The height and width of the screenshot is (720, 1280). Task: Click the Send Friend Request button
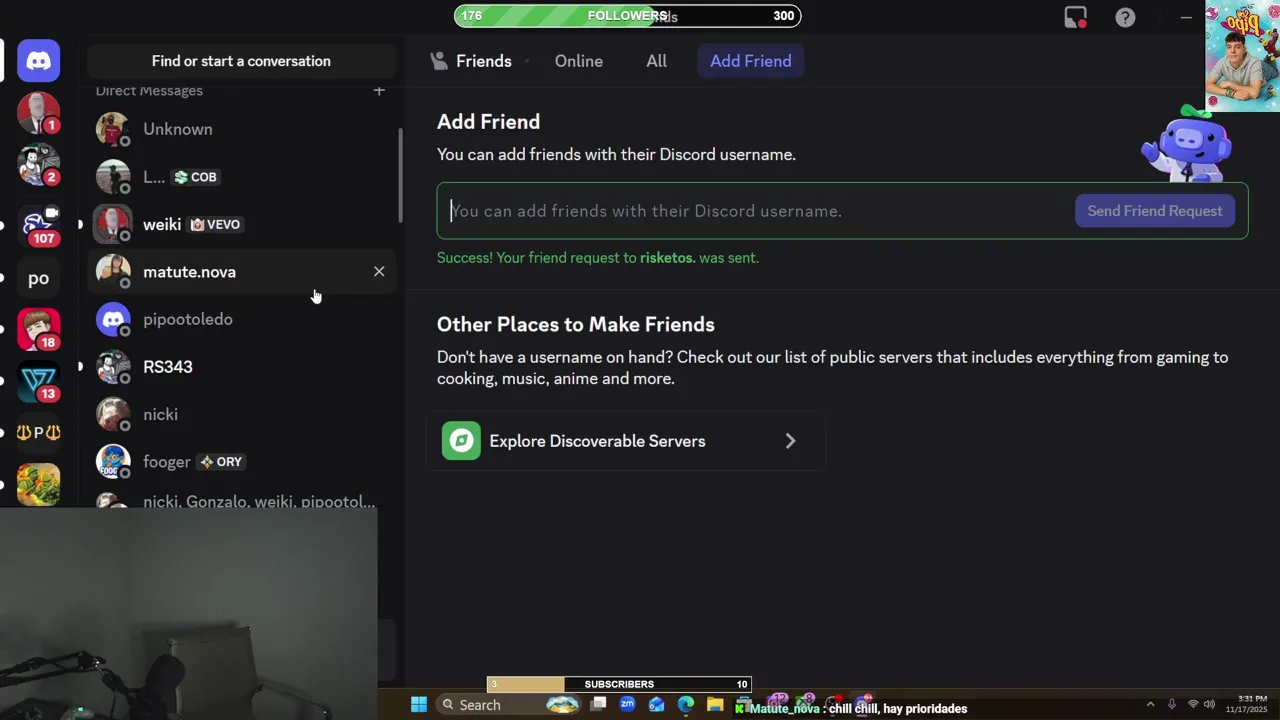(x=1154, y=211)
